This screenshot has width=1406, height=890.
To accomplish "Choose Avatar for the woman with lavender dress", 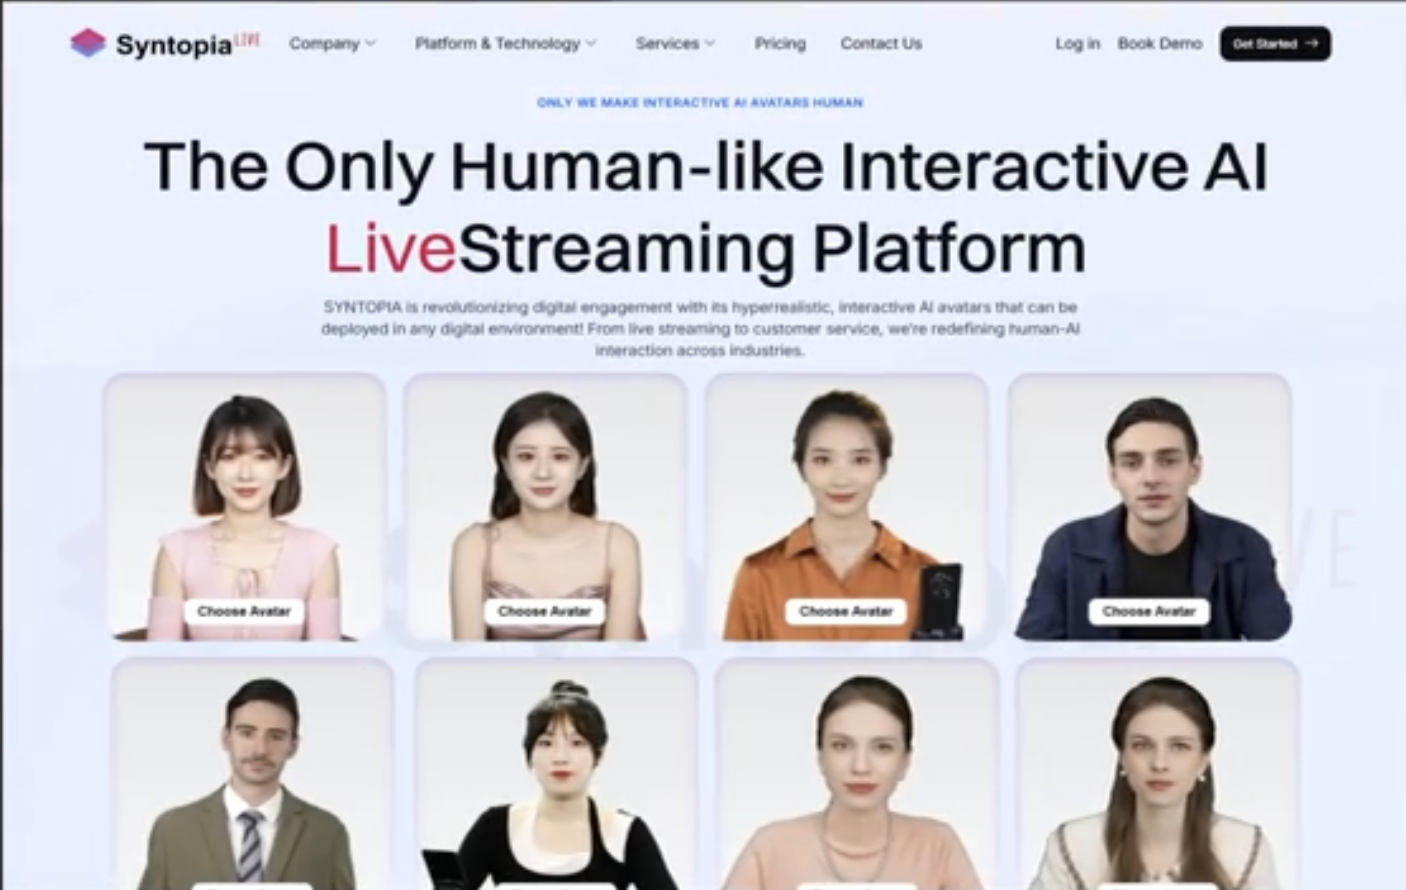I will click(545, 611).
